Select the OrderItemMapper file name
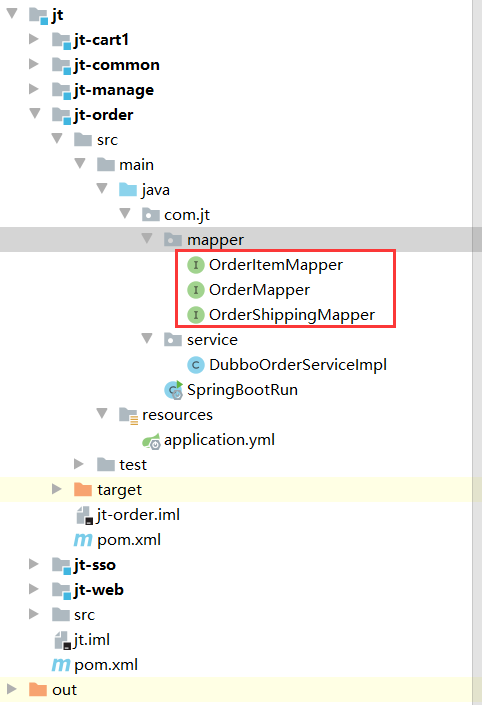 tap(276, 265)
